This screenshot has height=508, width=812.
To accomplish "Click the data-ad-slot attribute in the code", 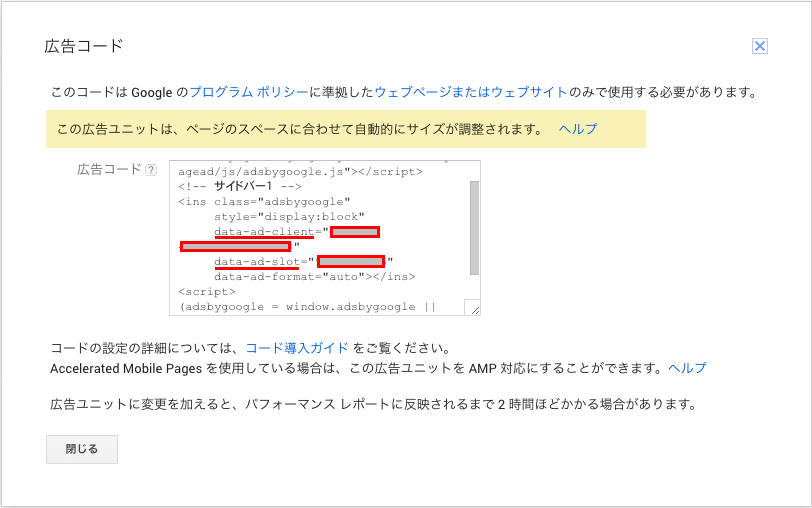I will click(x=260, y=262).
